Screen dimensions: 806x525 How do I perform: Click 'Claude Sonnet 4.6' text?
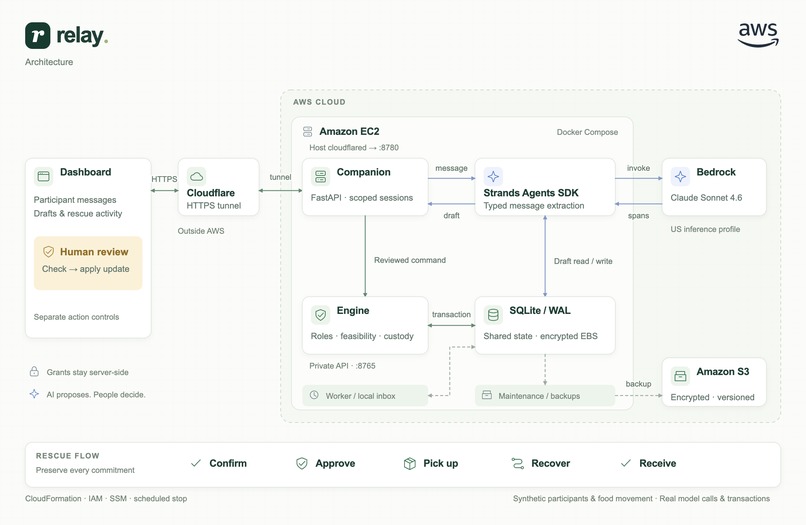click(706, 197)
